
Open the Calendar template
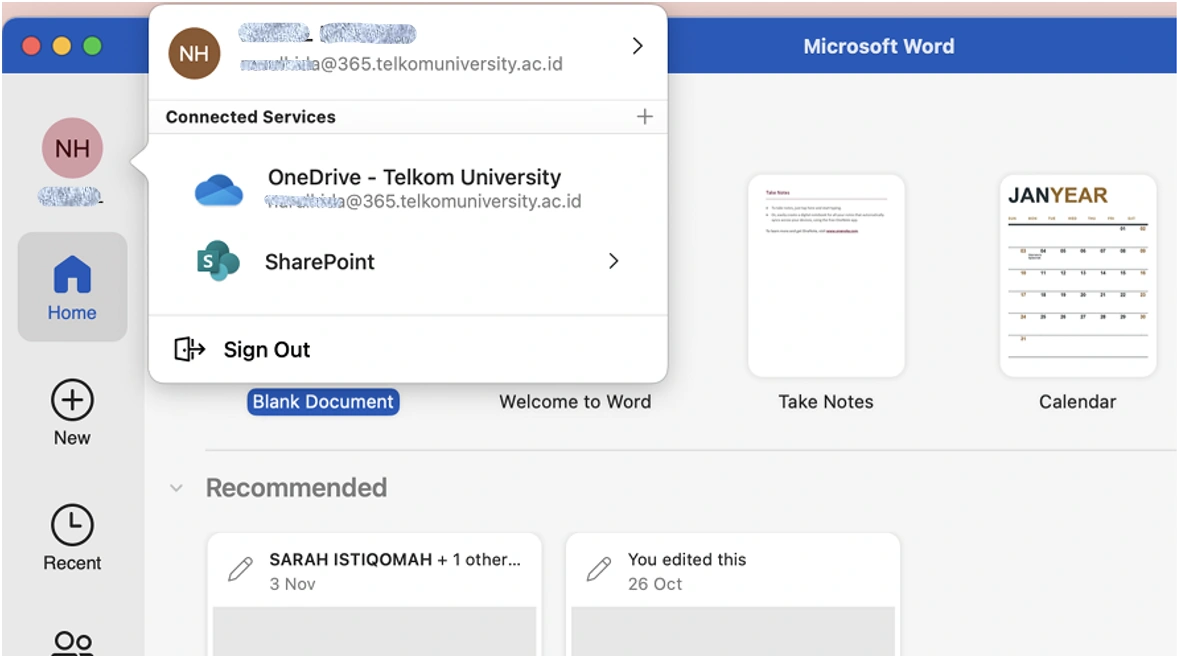tap(1077, 277)
